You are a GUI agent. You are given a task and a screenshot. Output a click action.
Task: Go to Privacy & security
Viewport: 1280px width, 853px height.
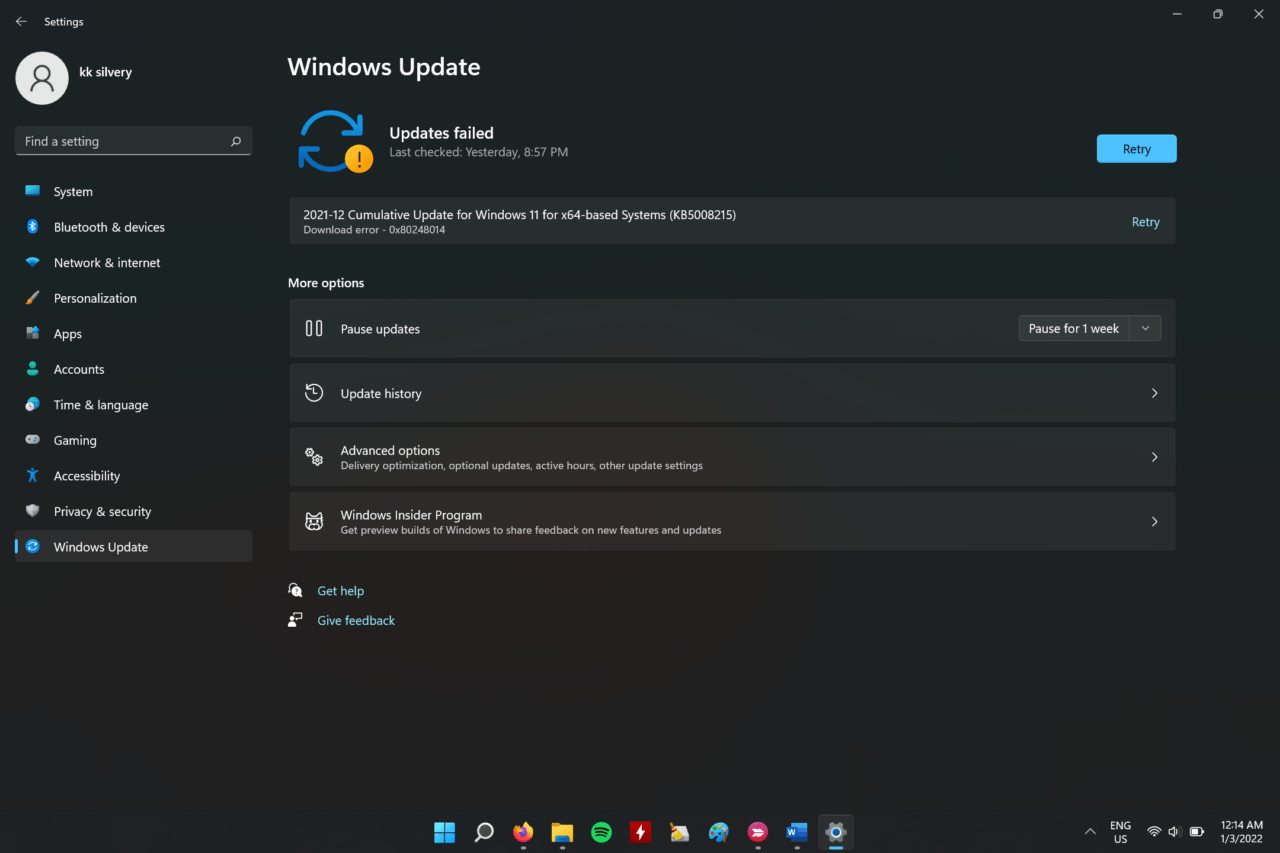point(133,511)
